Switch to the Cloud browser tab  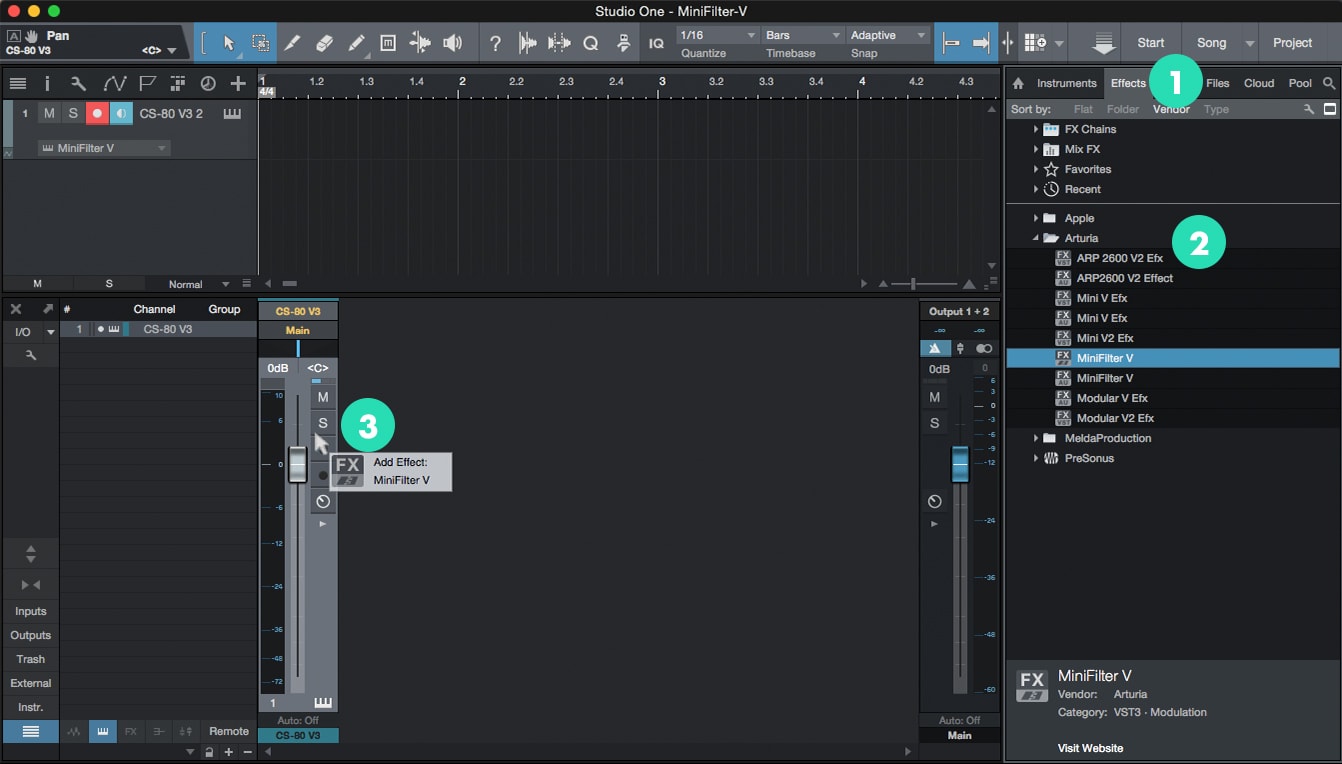coord(1258,83)
